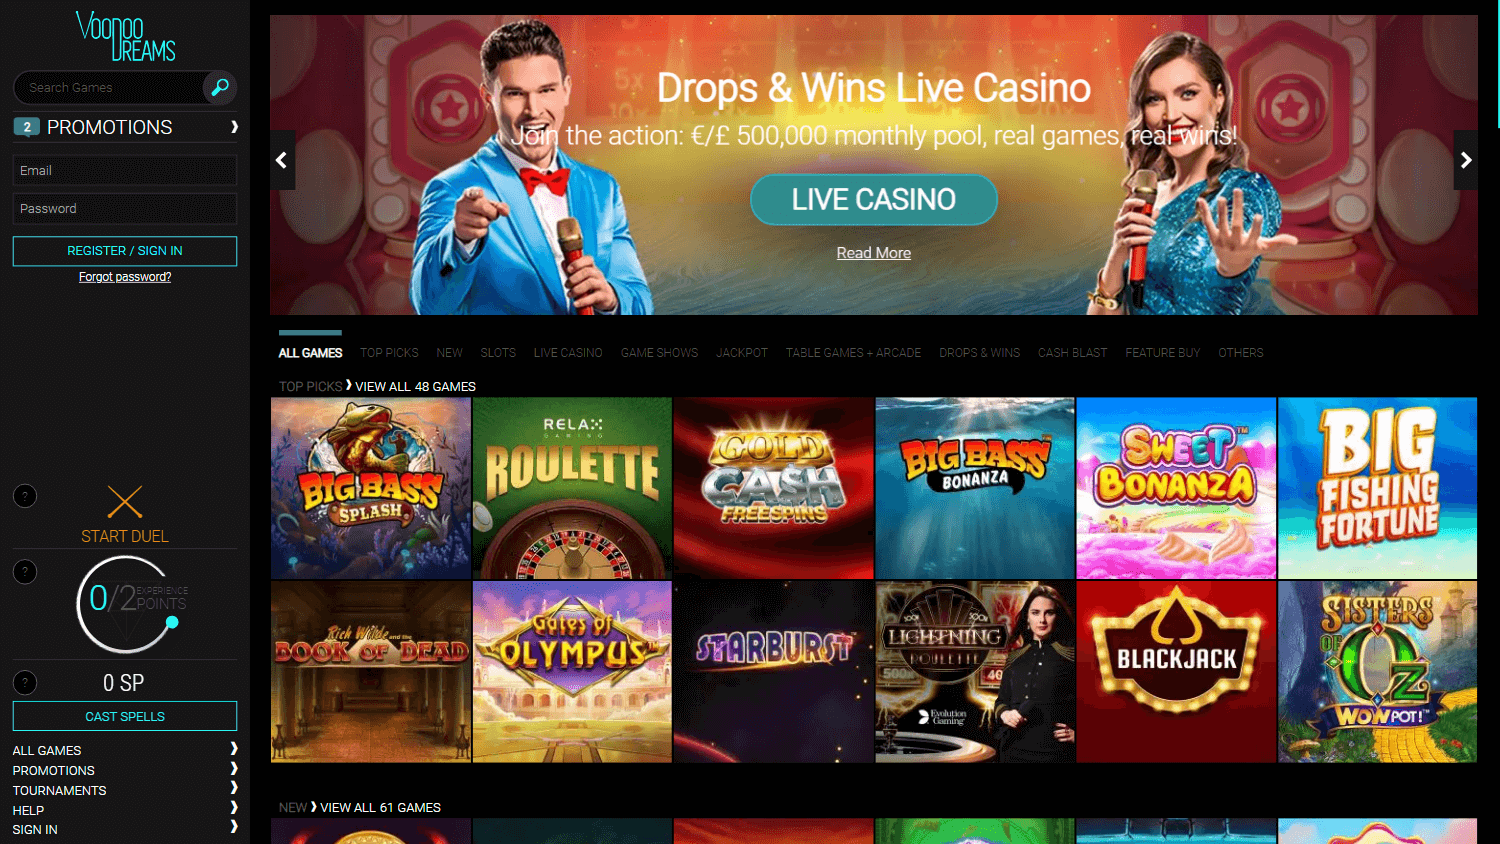Open help icon beside experience points
Image resolution: width=1500 pixels, height=844 pixels.
pos(25,572)
